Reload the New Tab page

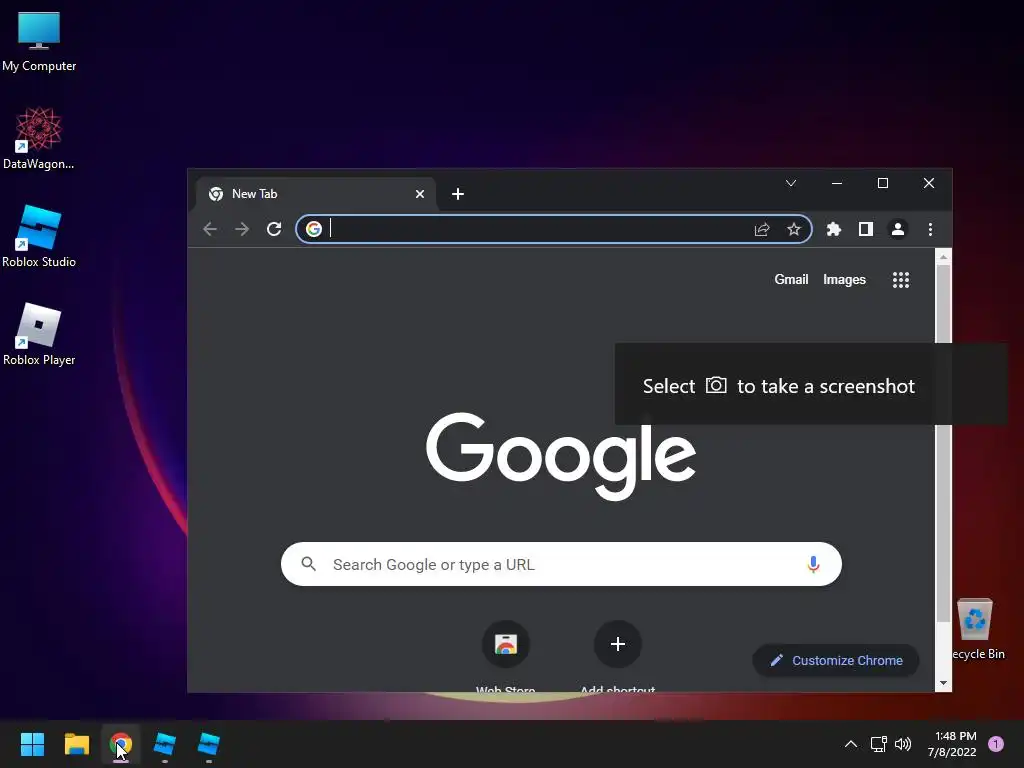(x=274, y=229)
